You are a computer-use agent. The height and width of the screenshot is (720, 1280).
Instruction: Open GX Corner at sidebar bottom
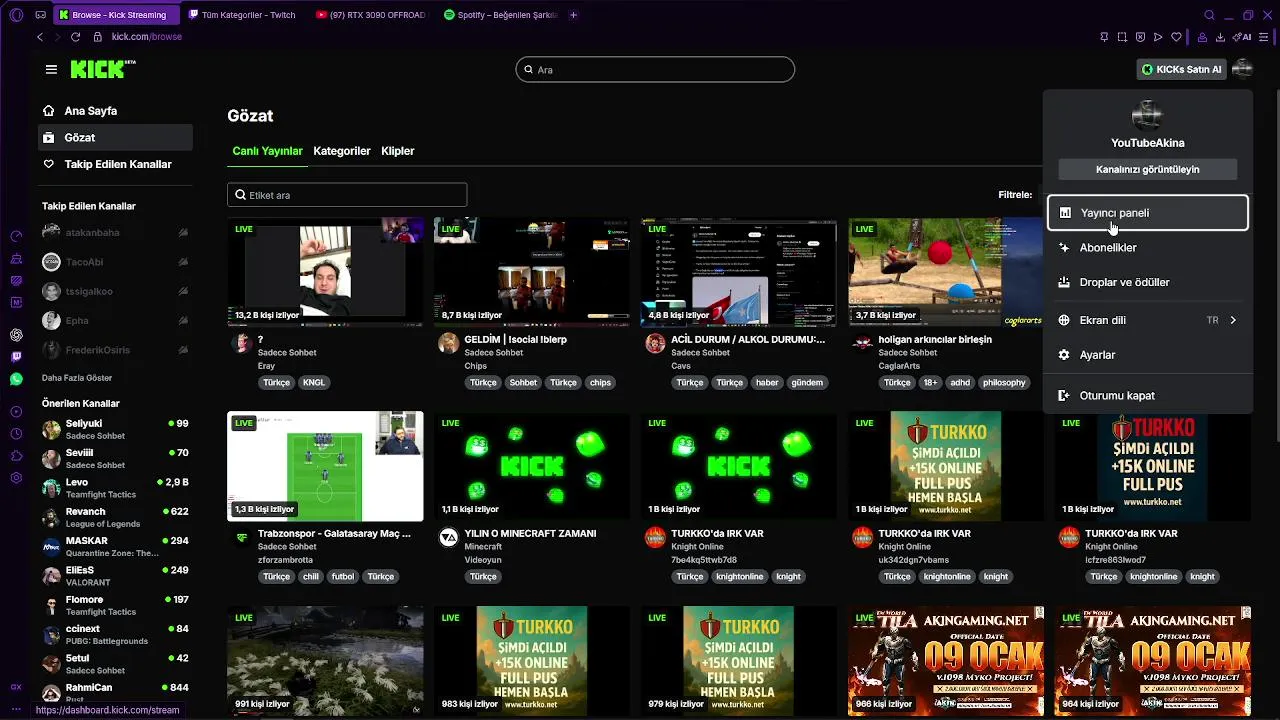pyautogui.click(x=16, y=687)
